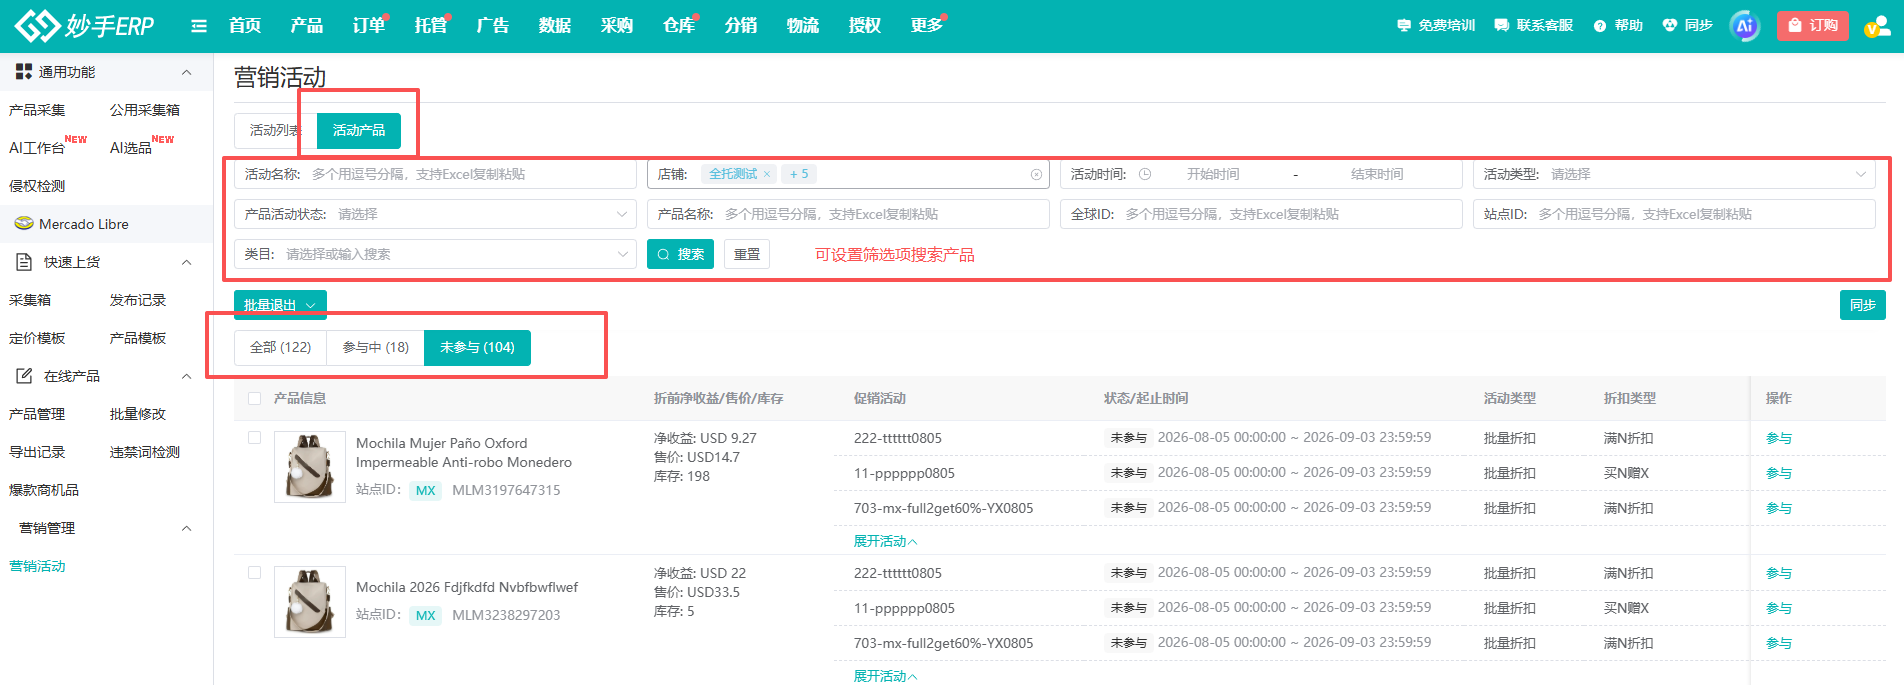Screen dimensions: 1904x685
Task: Click the 开始时间 date field
Action: tap(1213, 174)
